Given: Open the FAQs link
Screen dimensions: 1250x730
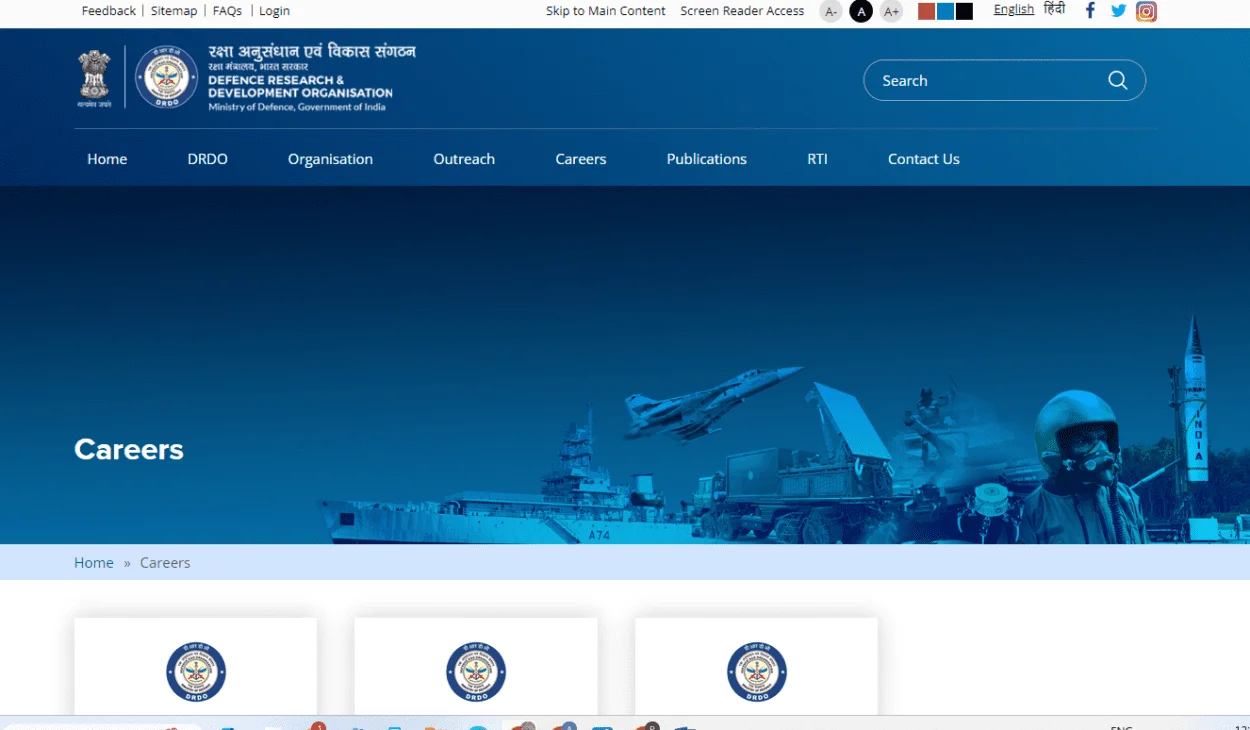Looking at the screenshot, I should tap(227, 11).
